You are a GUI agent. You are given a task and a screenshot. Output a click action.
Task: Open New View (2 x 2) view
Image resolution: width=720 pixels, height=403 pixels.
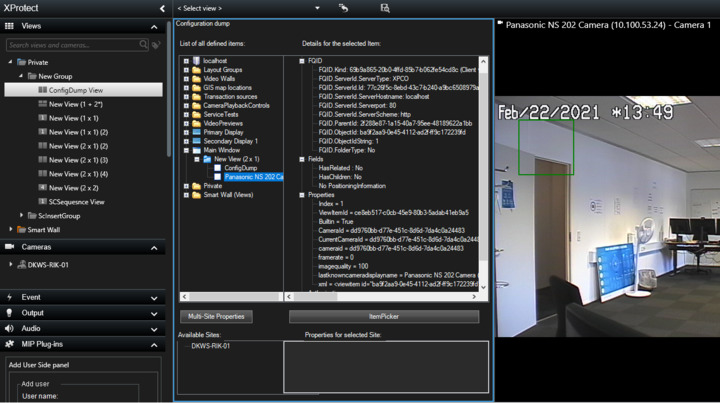pos(73,188)
